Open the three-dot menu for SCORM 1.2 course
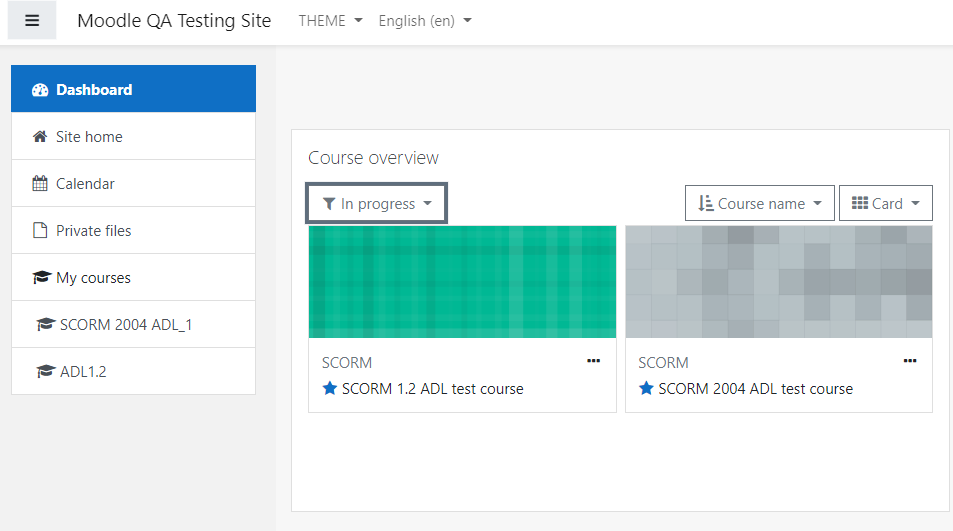The image size is (953, 531). click(593, 361)
